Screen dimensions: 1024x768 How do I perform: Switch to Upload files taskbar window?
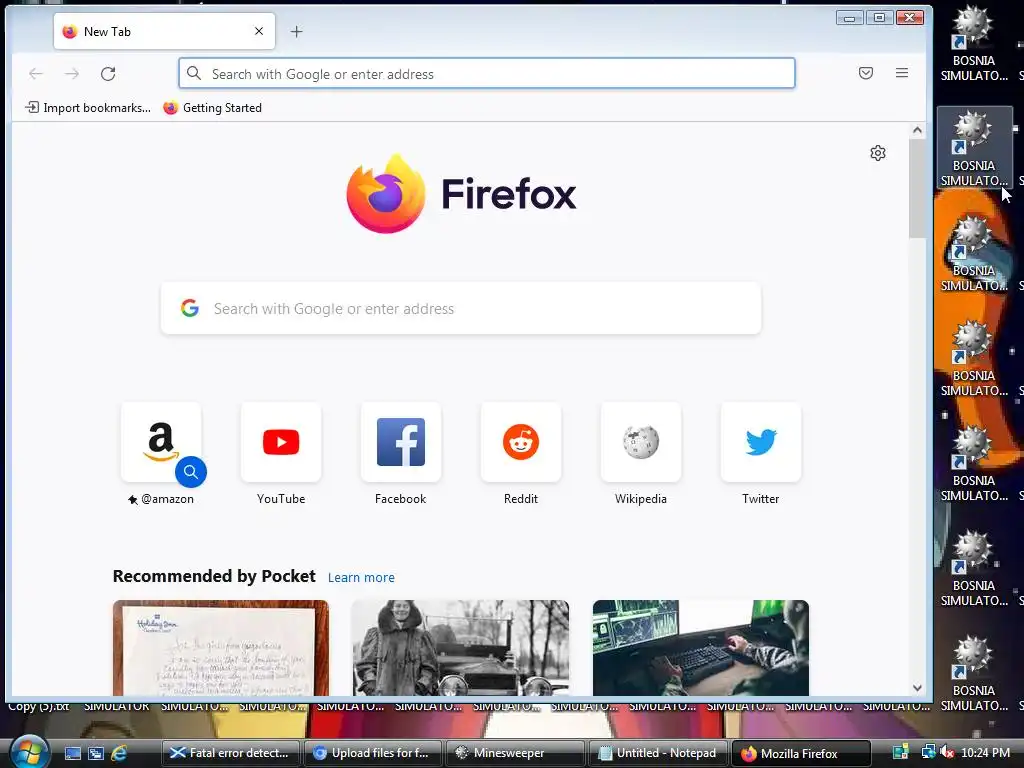[x=372, y=753]
